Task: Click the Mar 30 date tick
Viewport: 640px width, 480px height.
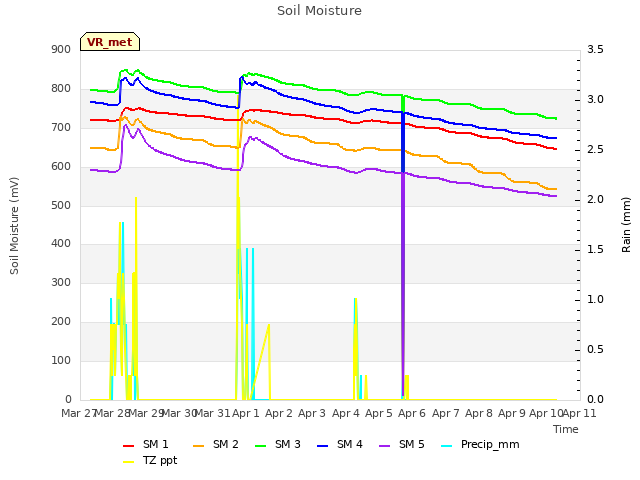Action: (180, 413)
